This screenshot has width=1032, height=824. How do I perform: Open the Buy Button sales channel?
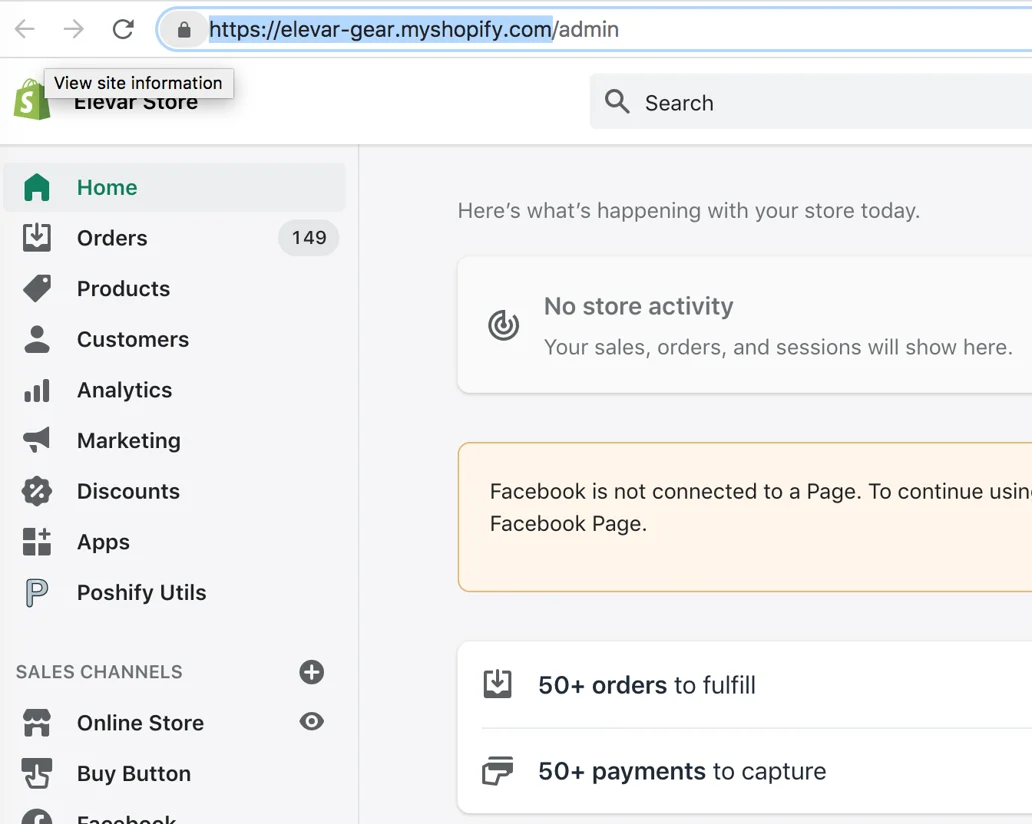tap(134, 773)
